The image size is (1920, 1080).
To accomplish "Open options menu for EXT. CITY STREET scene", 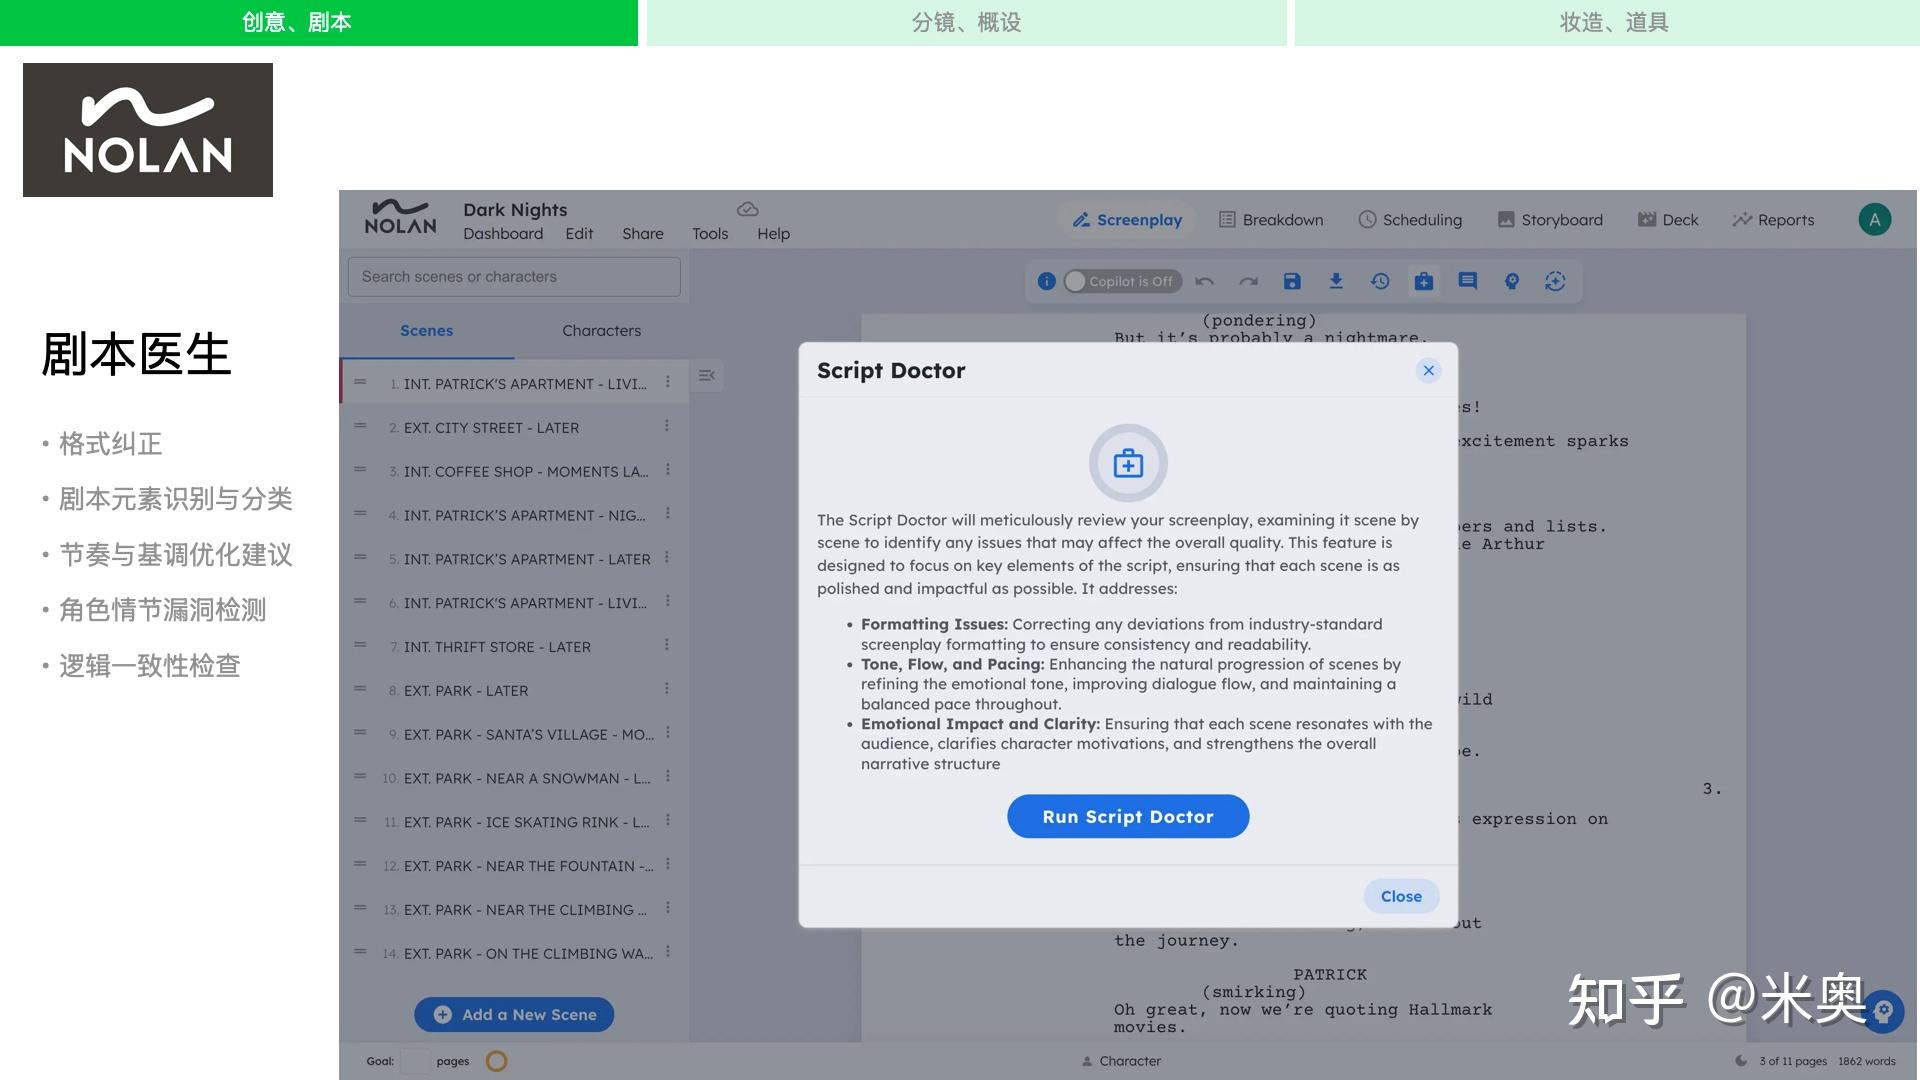I will click(x=667, y=426).
